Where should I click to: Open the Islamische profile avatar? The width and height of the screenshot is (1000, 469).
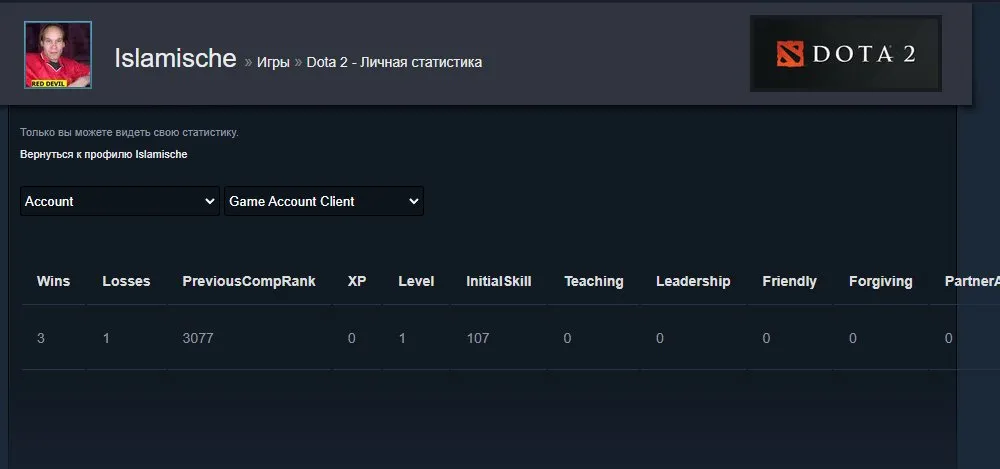point(58,55)
